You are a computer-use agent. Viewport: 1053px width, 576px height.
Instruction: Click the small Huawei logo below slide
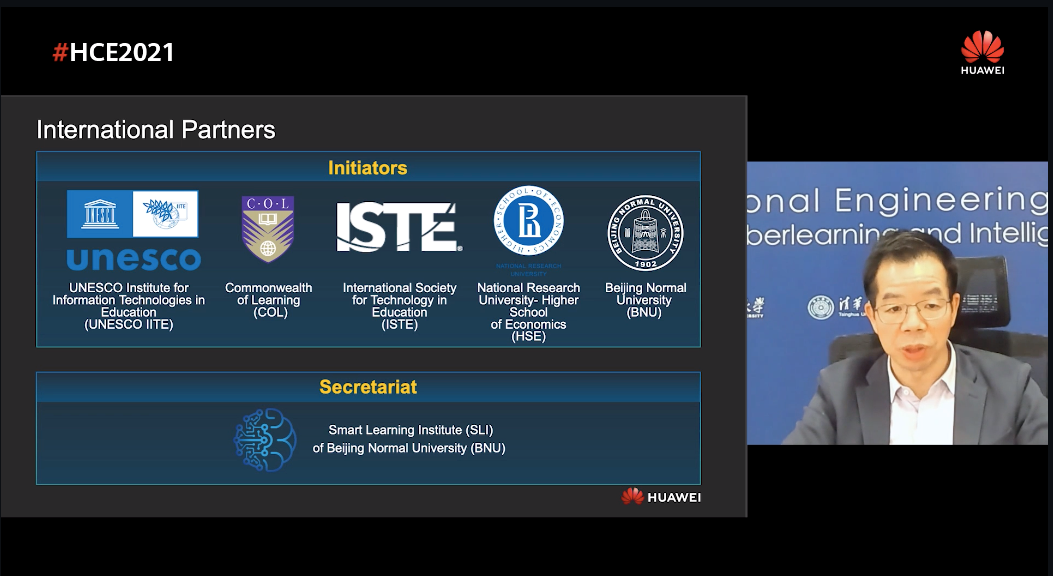pyautogui.click(x=660, y=497)
